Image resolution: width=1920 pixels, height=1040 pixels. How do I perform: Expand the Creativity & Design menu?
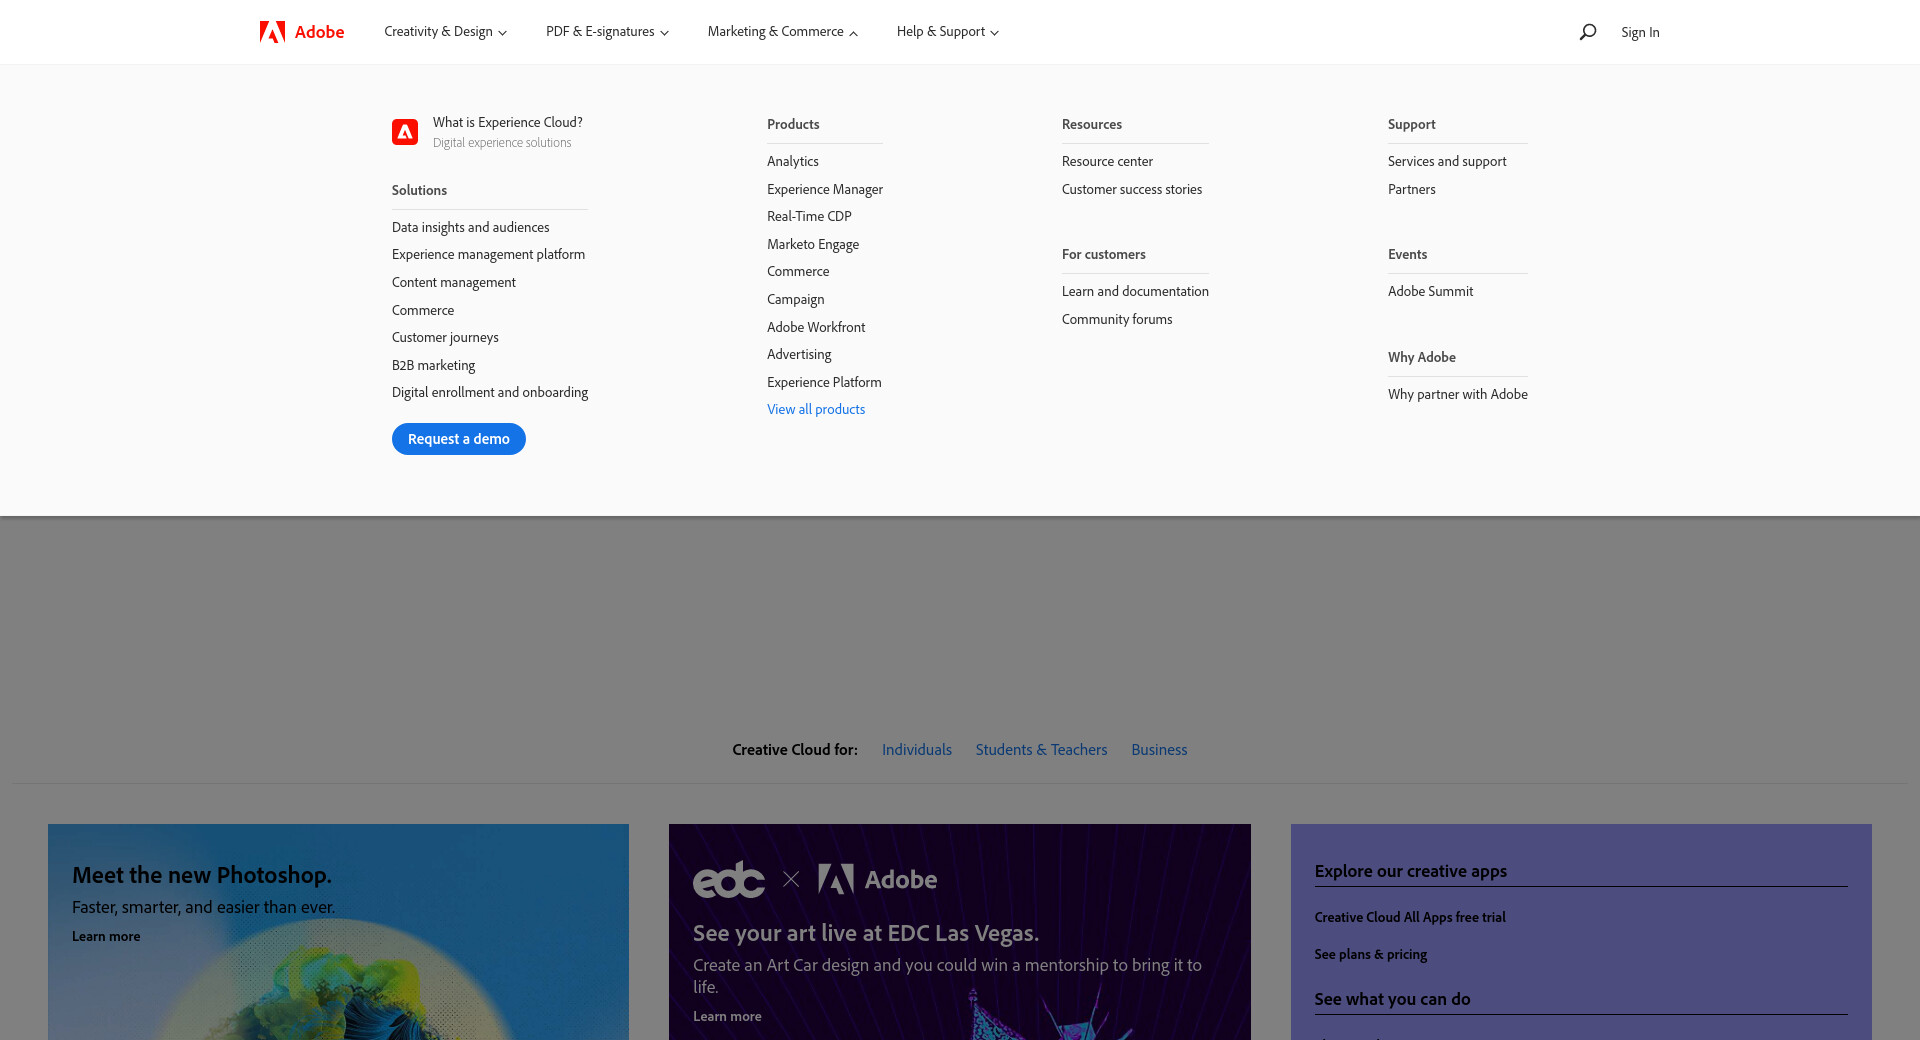tap(445, 32)
